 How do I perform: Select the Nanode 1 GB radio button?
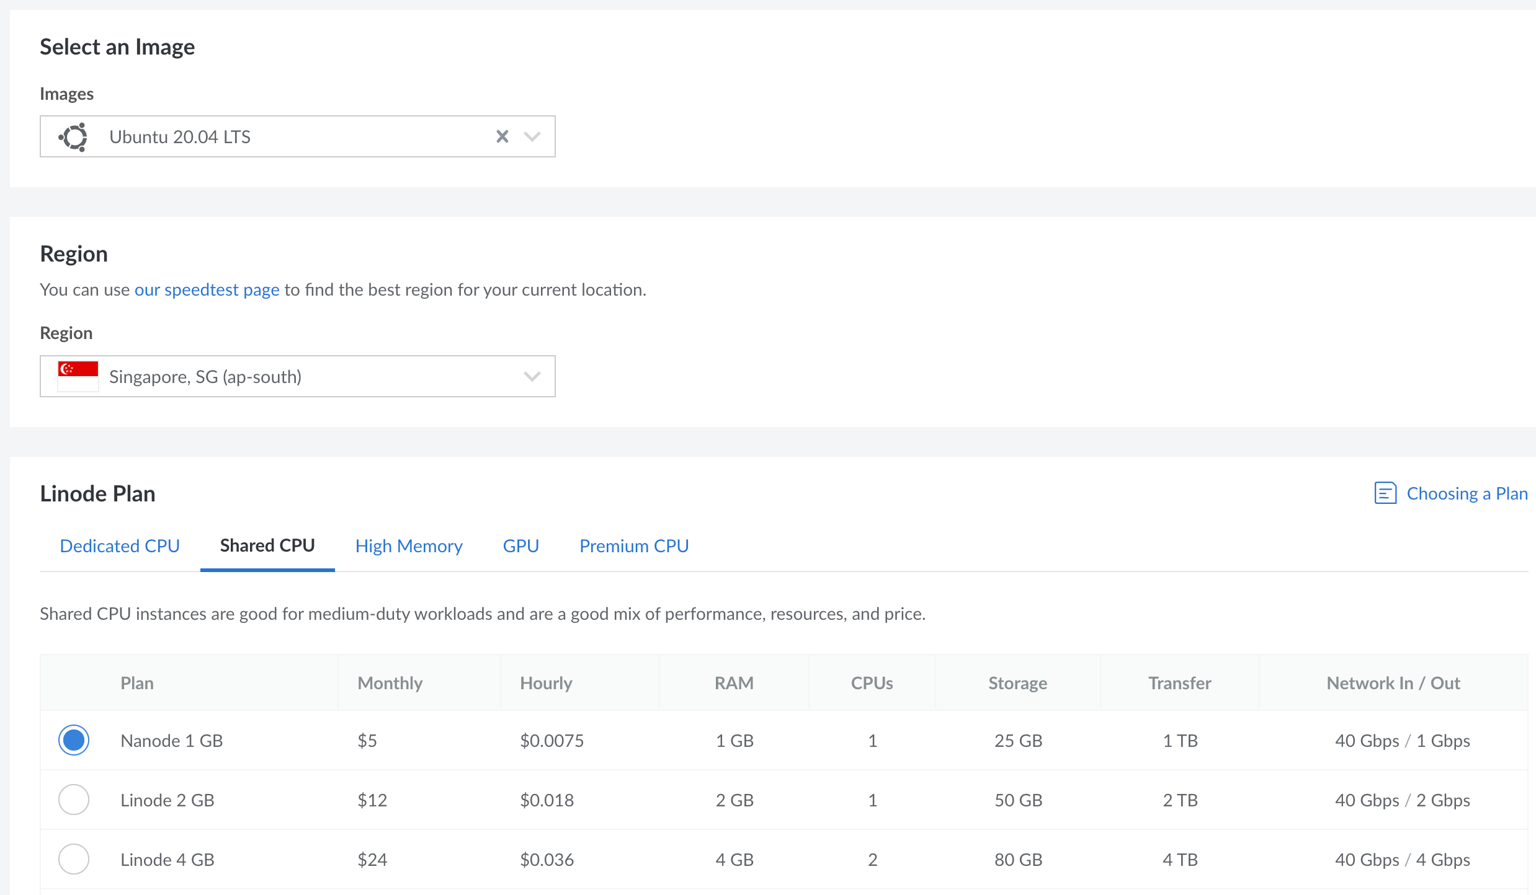(x=74, y=740)
